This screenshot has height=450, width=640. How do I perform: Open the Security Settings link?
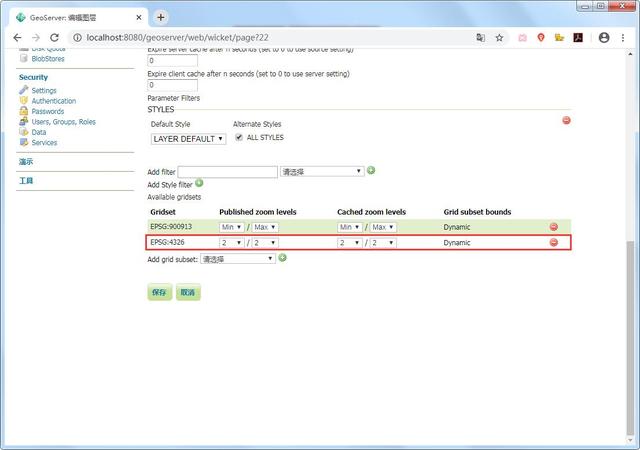pos(44,90)
